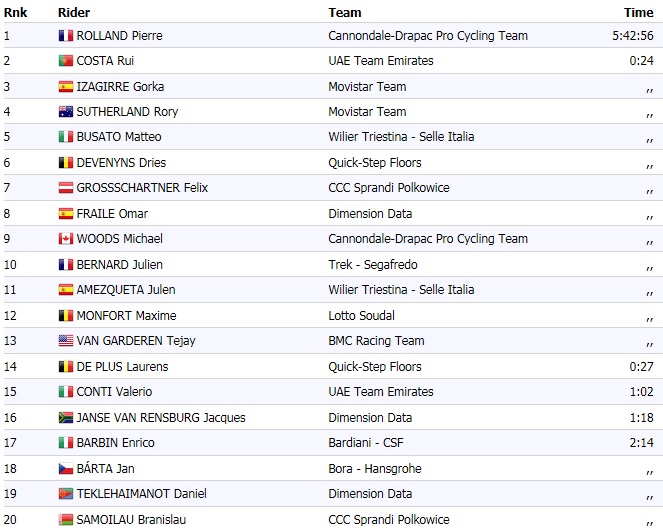
Task: Click the Time column header
Action: click(x=638, y=13)
